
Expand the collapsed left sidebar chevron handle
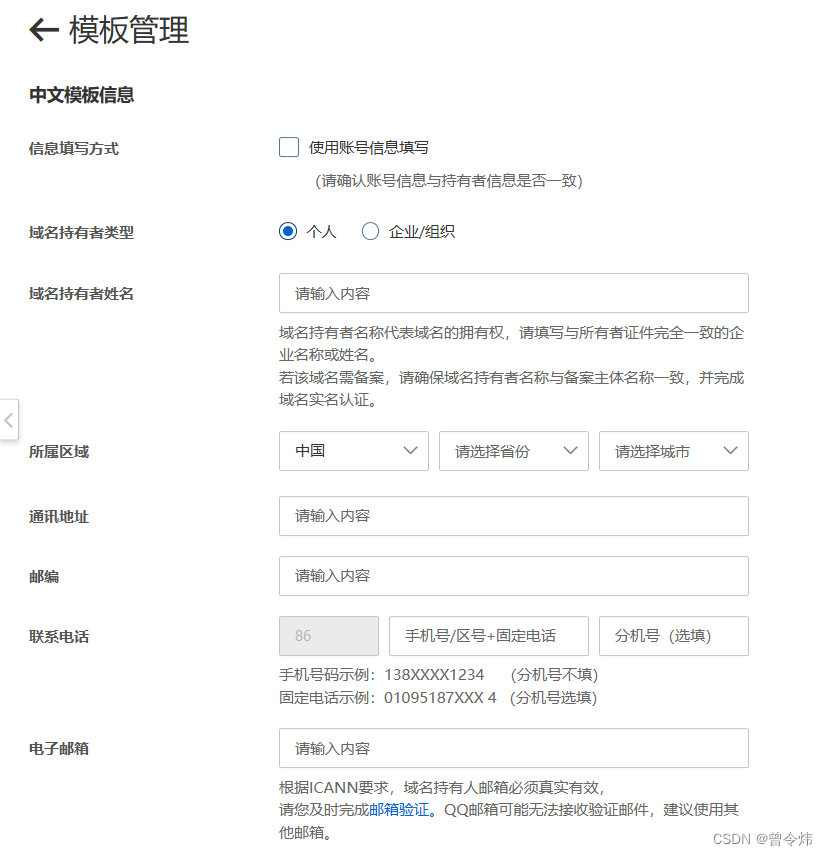(x=9, y=420)
